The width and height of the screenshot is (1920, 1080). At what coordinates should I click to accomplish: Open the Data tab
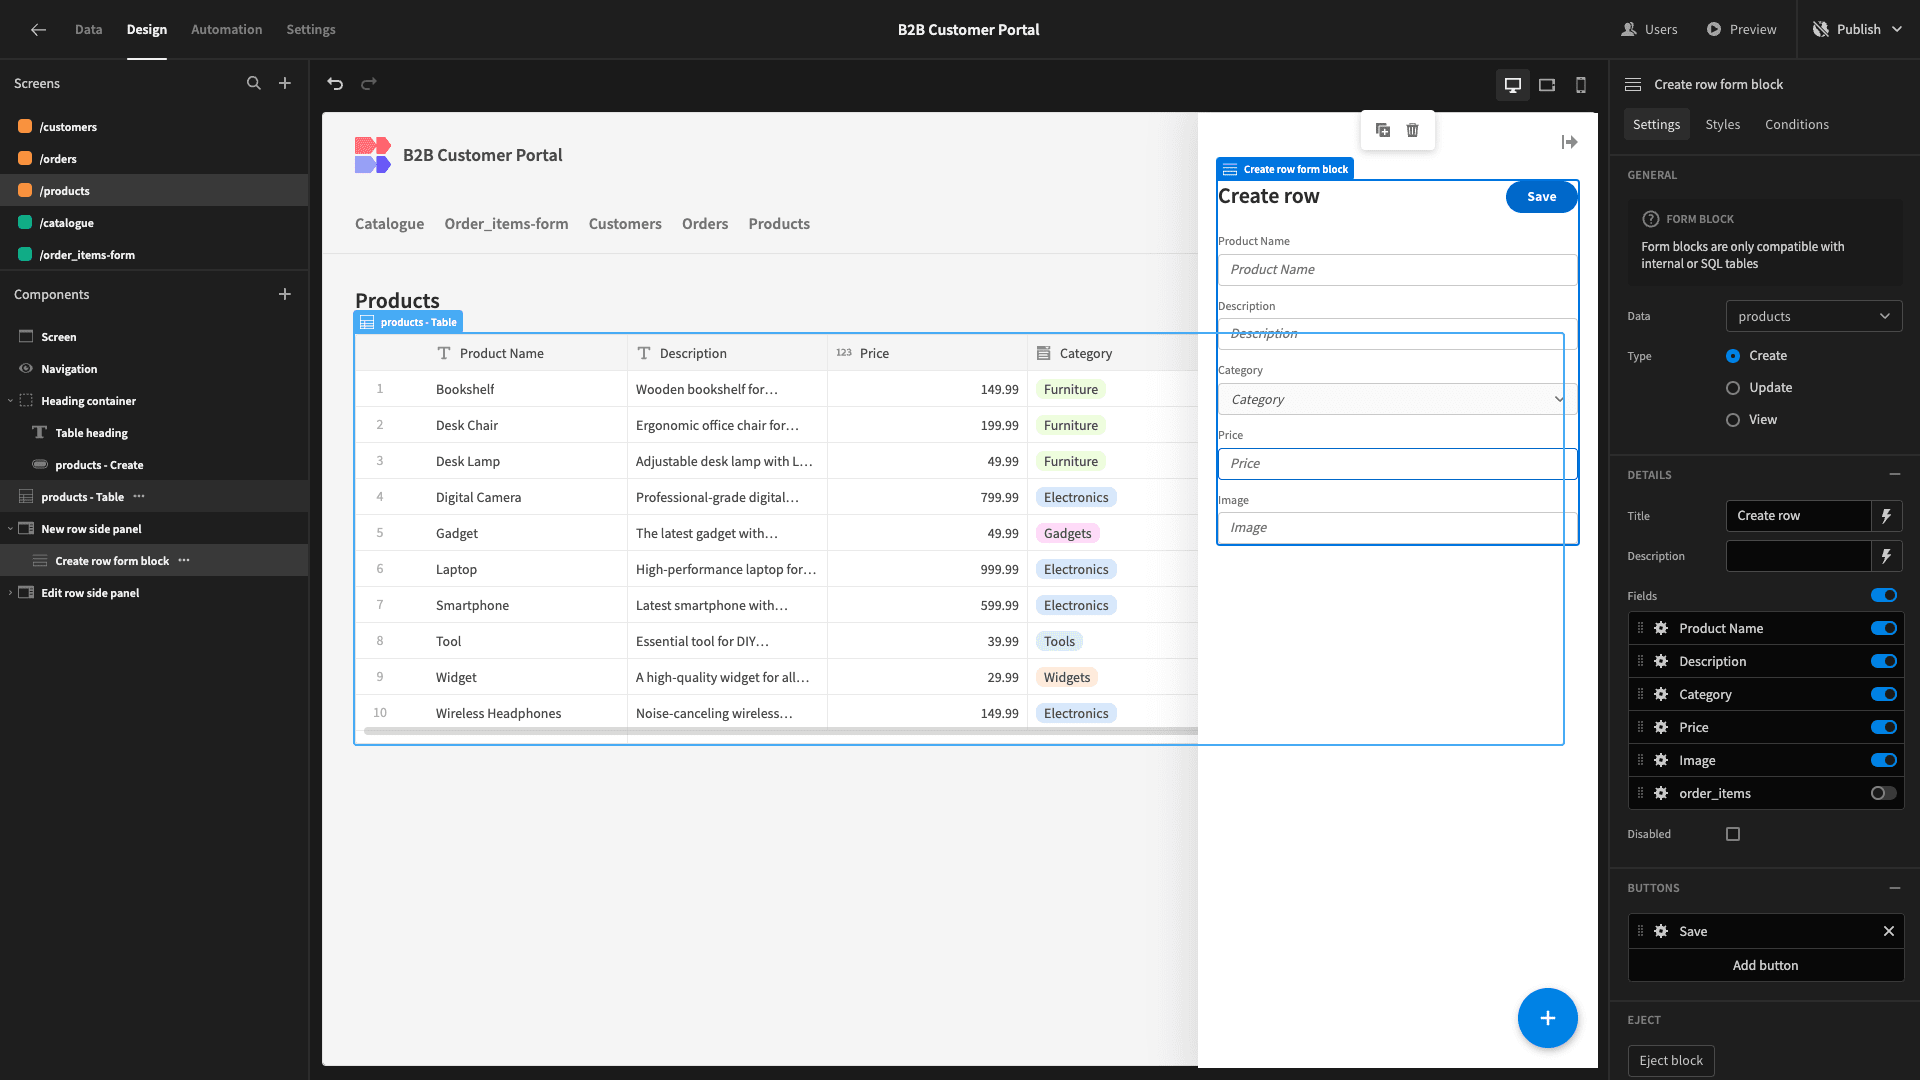point(88,30)
